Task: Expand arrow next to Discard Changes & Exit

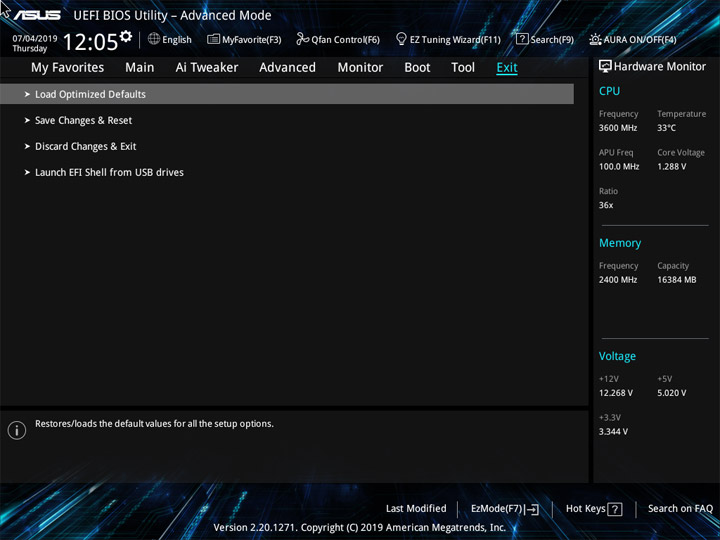Action: (x=27, y=146)
